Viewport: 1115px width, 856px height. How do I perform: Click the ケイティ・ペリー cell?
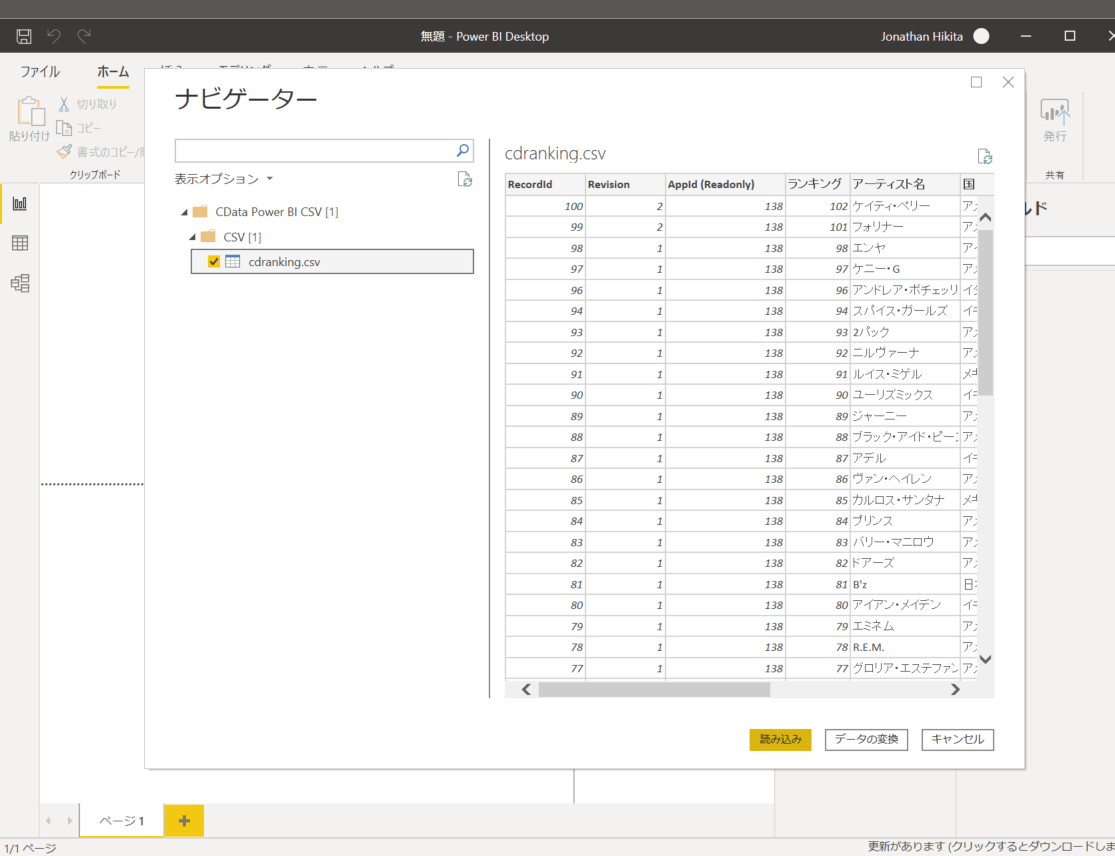(905, 206)
